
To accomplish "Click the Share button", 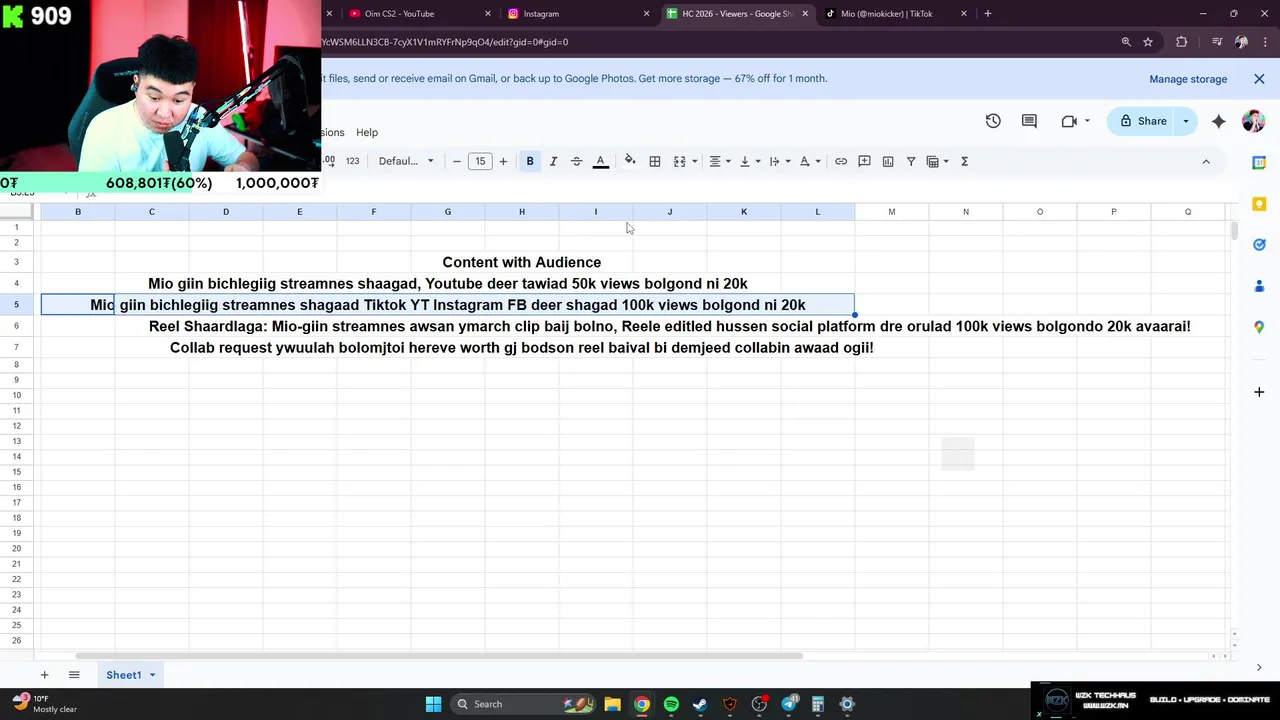I will (1143, 121).
